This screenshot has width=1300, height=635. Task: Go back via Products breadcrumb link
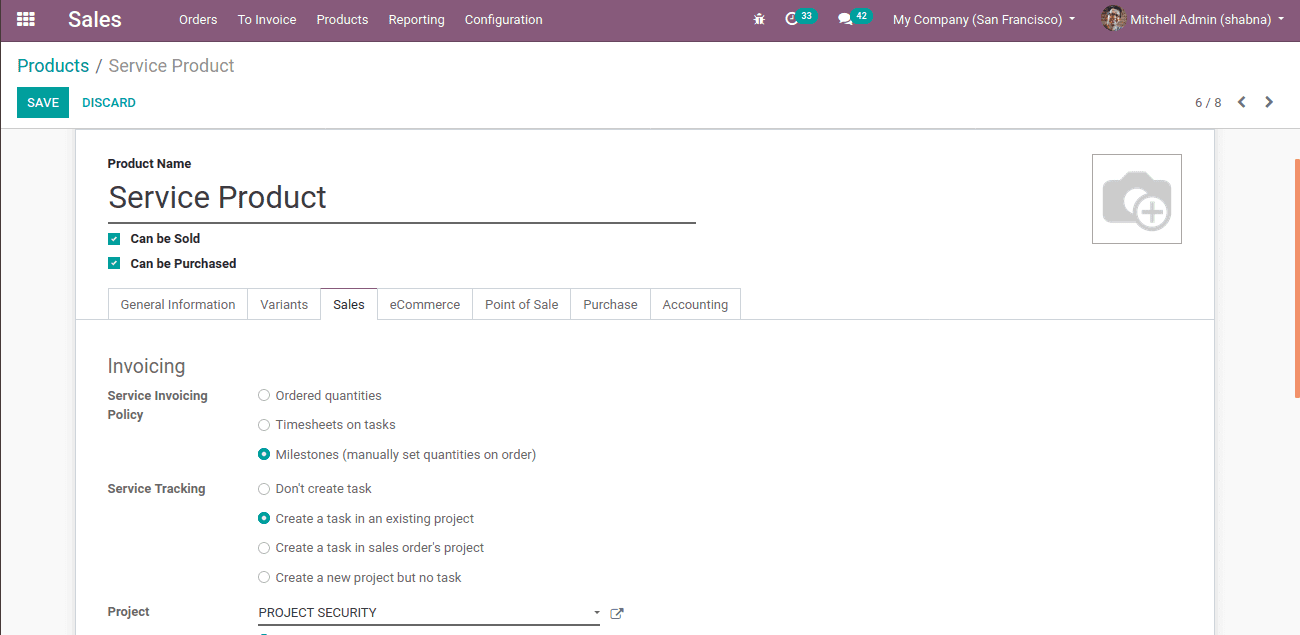point(53,66)
